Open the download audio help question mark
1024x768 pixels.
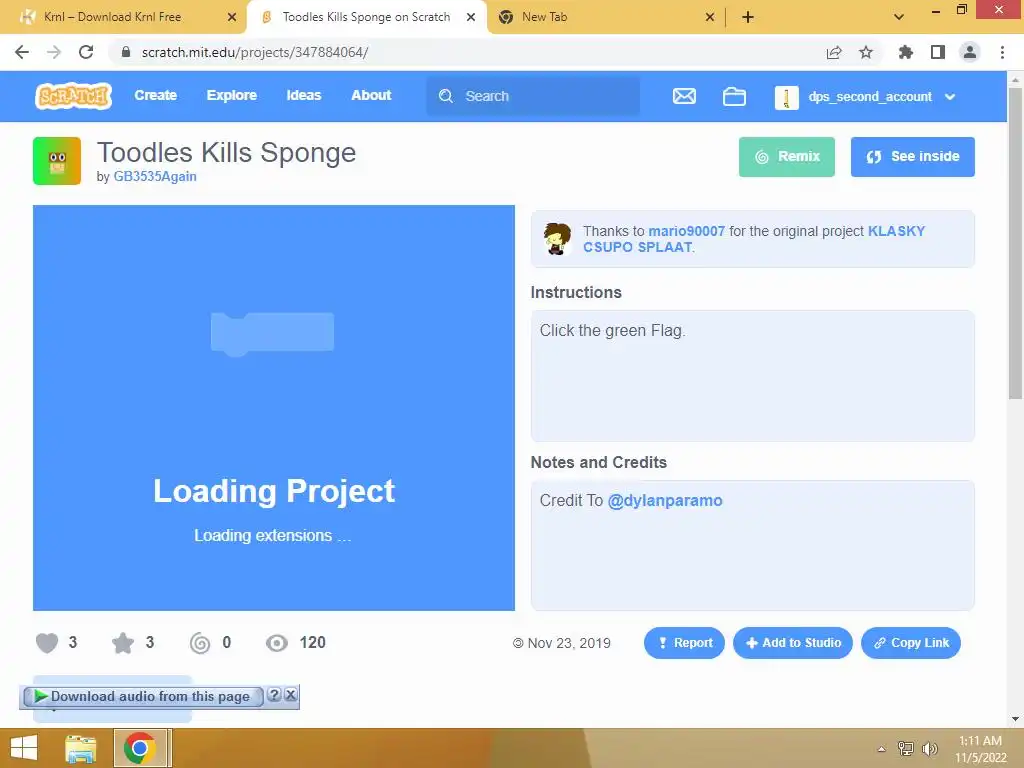point(274,696)
